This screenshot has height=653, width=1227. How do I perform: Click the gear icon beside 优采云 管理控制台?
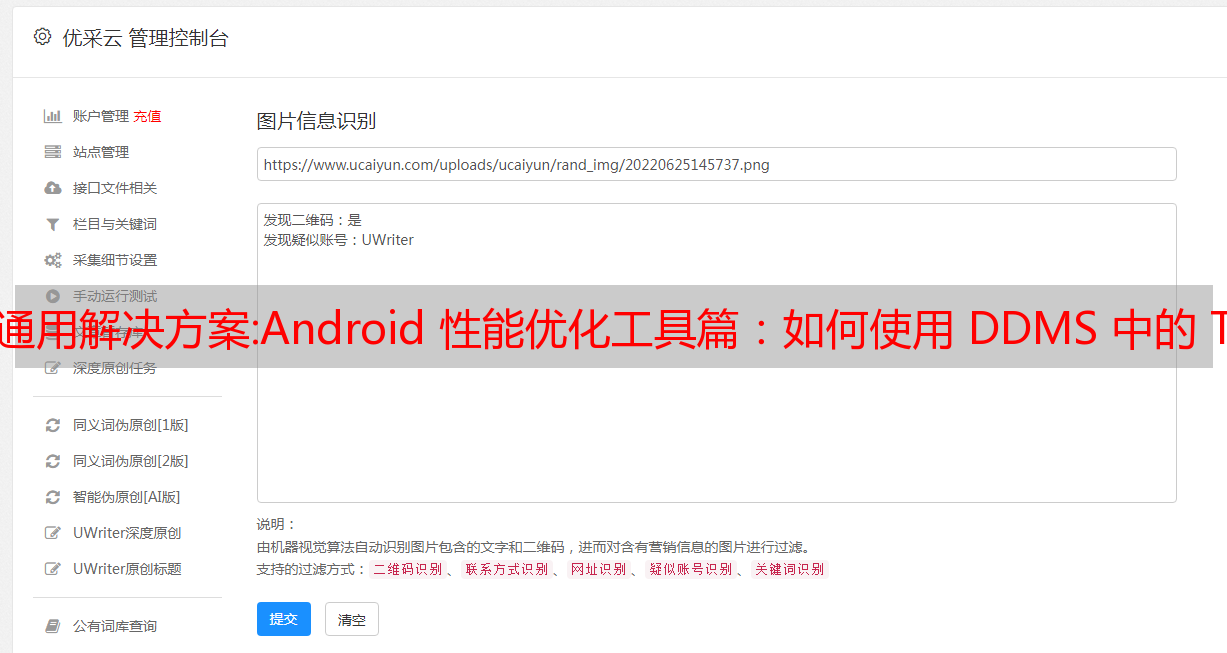tap(42, 37)
